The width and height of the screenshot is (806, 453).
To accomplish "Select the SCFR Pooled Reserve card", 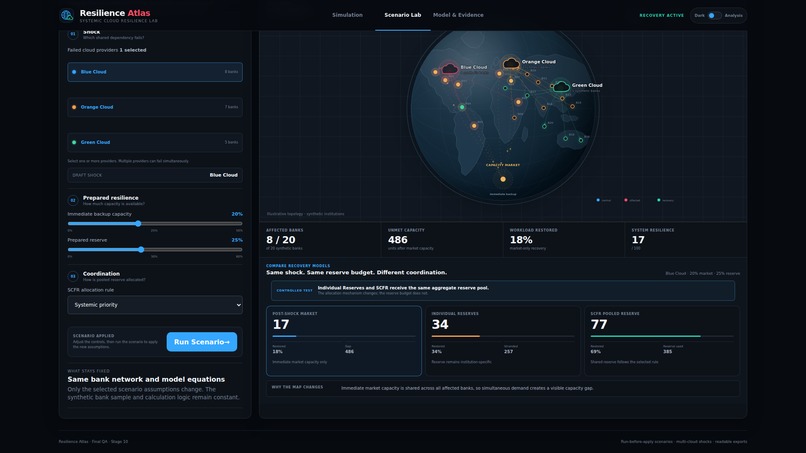I will coord(662,341).
